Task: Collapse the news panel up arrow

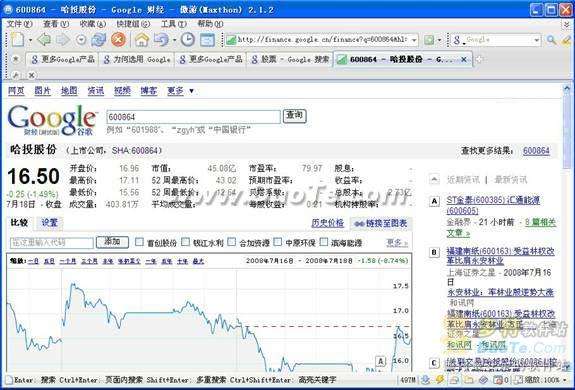Action: click(x=434, y=179)
